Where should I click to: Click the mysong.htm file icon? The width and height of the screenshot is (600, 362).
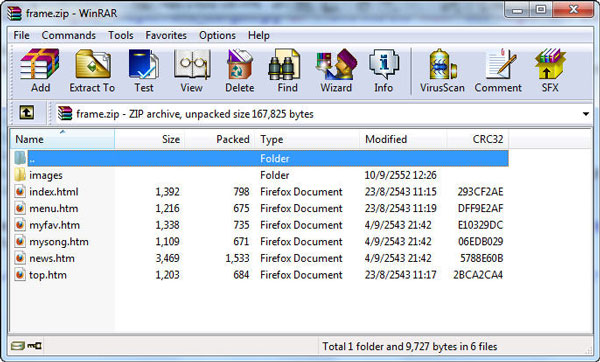(20, 241)
